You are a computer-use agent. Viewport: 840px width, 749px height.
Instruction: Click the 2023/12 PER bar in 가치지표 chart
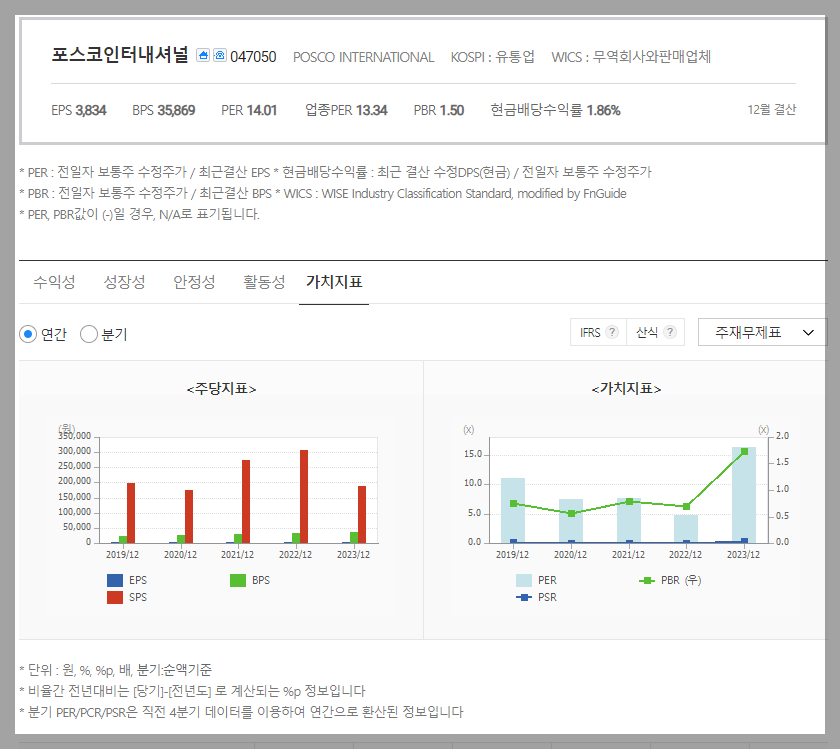pos(744,495)
